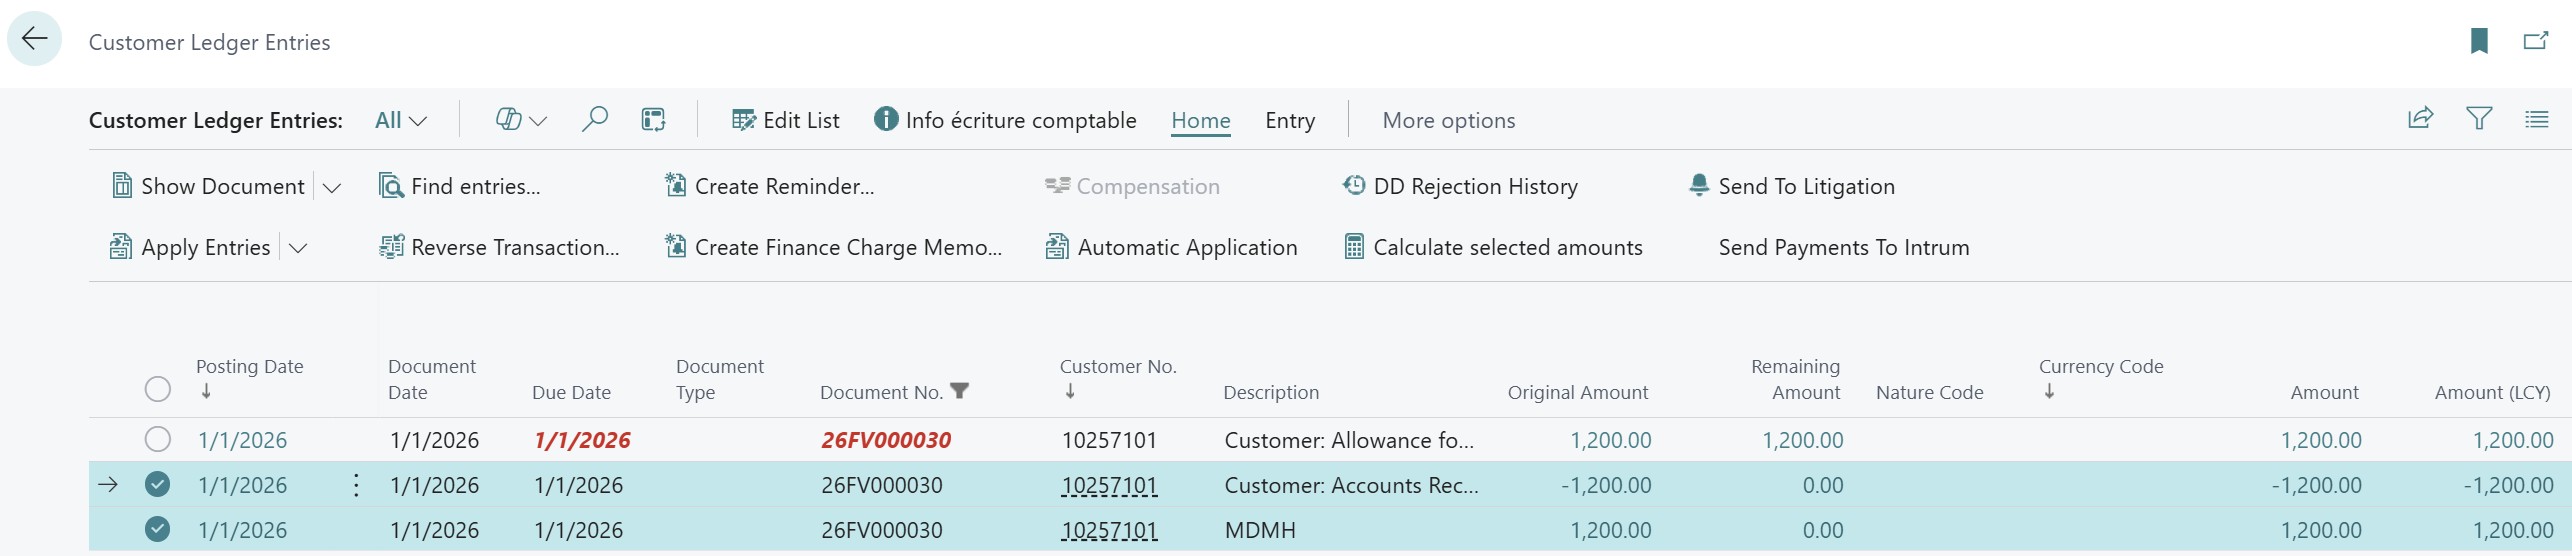2572x556 pixels.
Task: Click the search magnifier icon
Action: [x=594, y=120]
